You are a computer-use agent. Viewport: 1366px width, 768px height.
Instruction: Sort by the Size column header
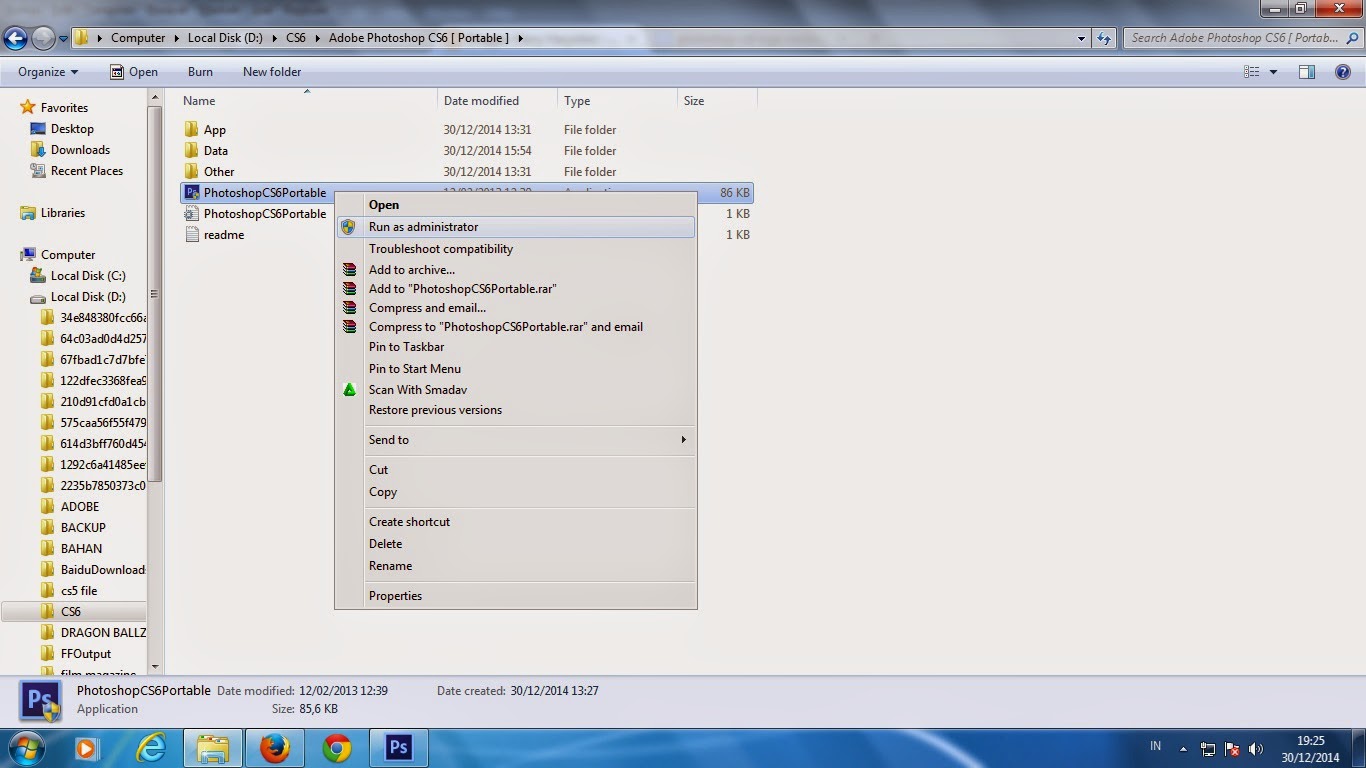(x=717, y=101)
